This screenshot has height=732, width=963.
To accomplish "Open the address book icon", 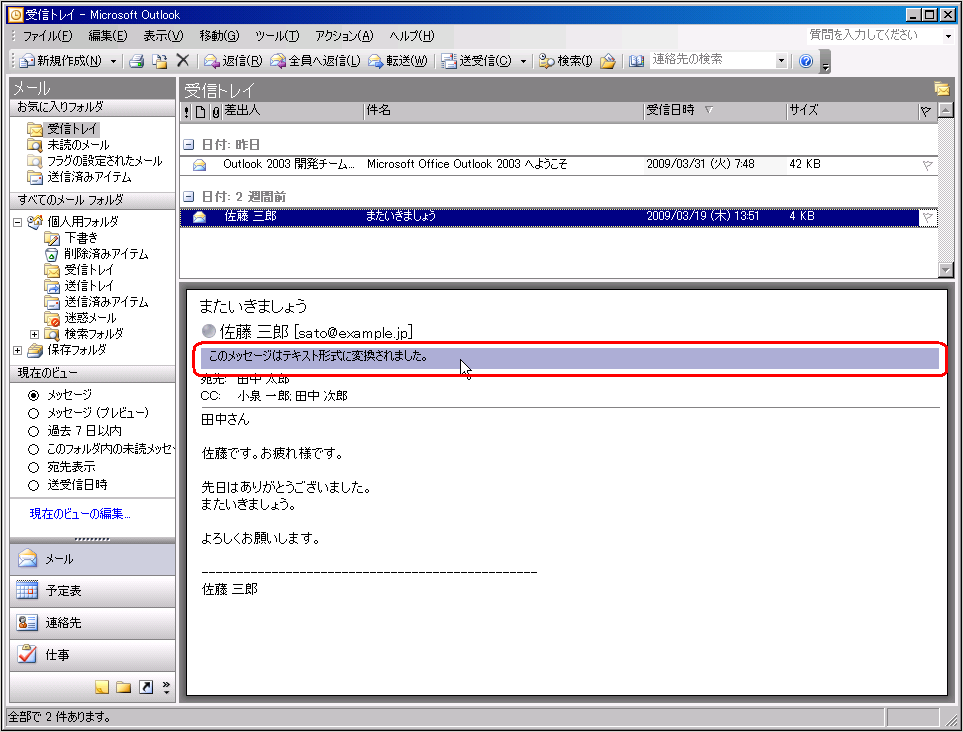I will click(x=636, y=61).
